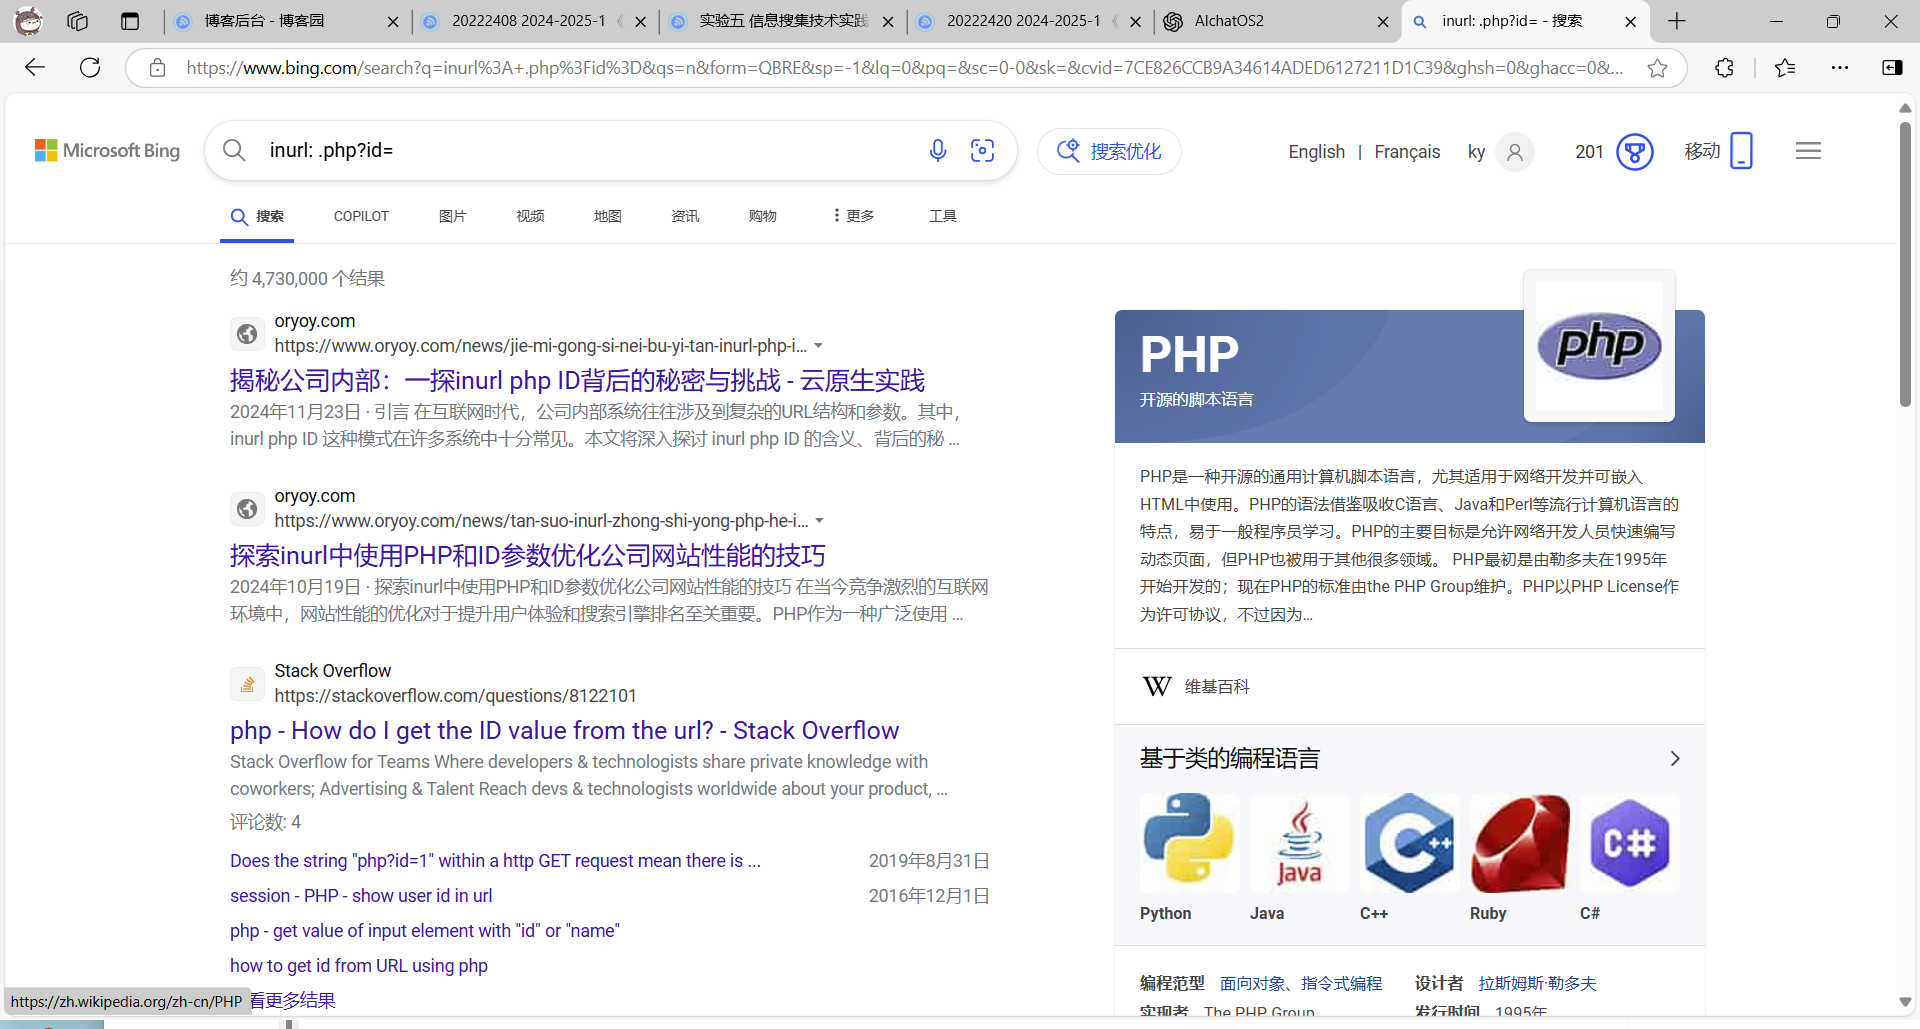Open the workspaces icon in title bar
This screenshot has width=1920, height=1029.
click(78, 21)
